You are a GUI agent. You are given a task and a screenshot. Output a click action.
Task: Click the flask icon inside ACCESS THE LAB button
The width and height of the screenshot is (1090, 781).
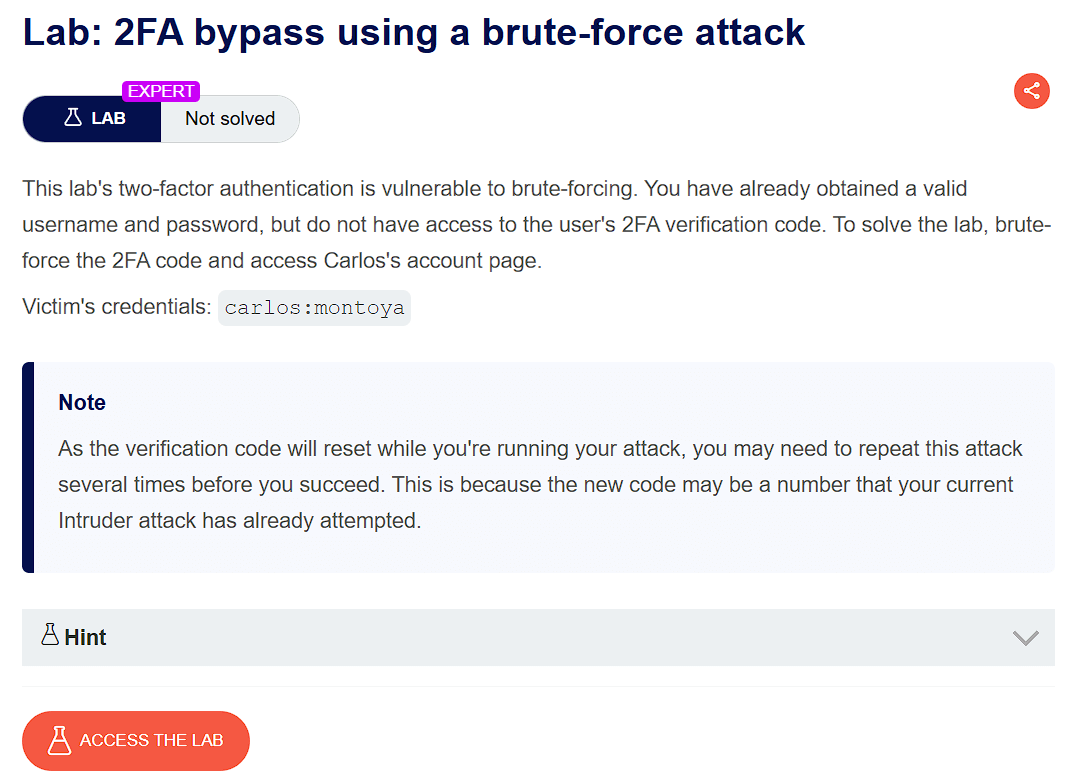(58, 740)
